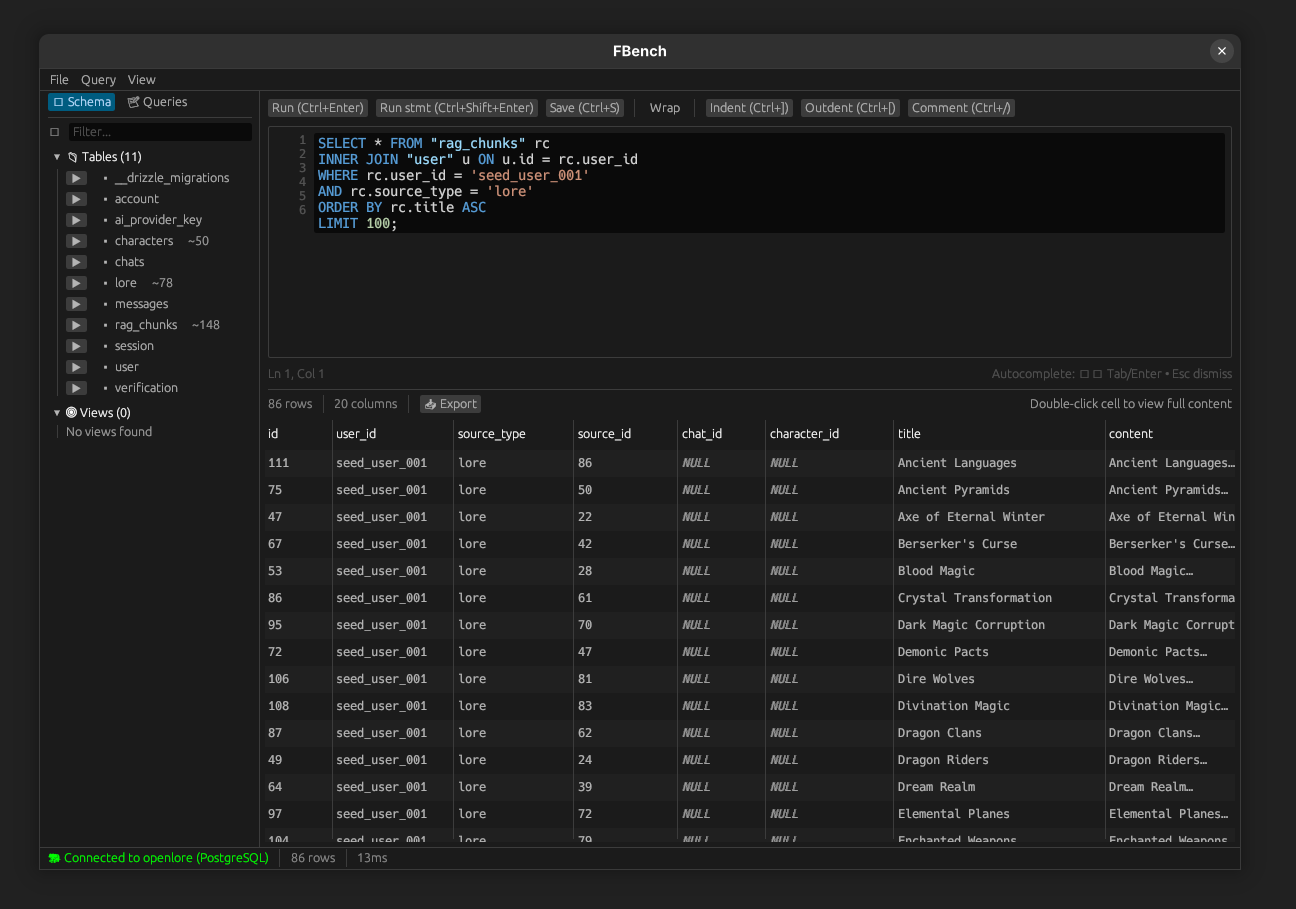Click the run preview icon beside the lore table
This screenshot has width=1296, height=909.
76,282
